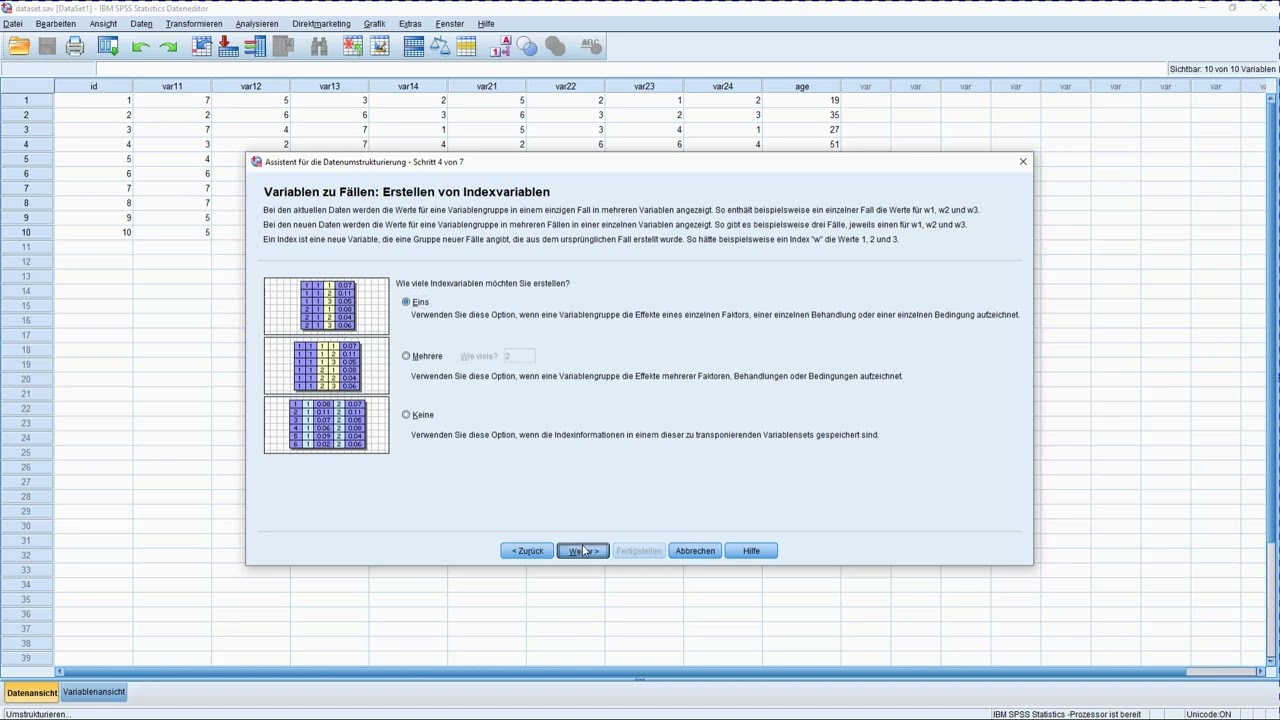Image resolution: width=1280 pixels, height=720 pixels.
Task: Open the Datei menu
Action: (13, 24)
